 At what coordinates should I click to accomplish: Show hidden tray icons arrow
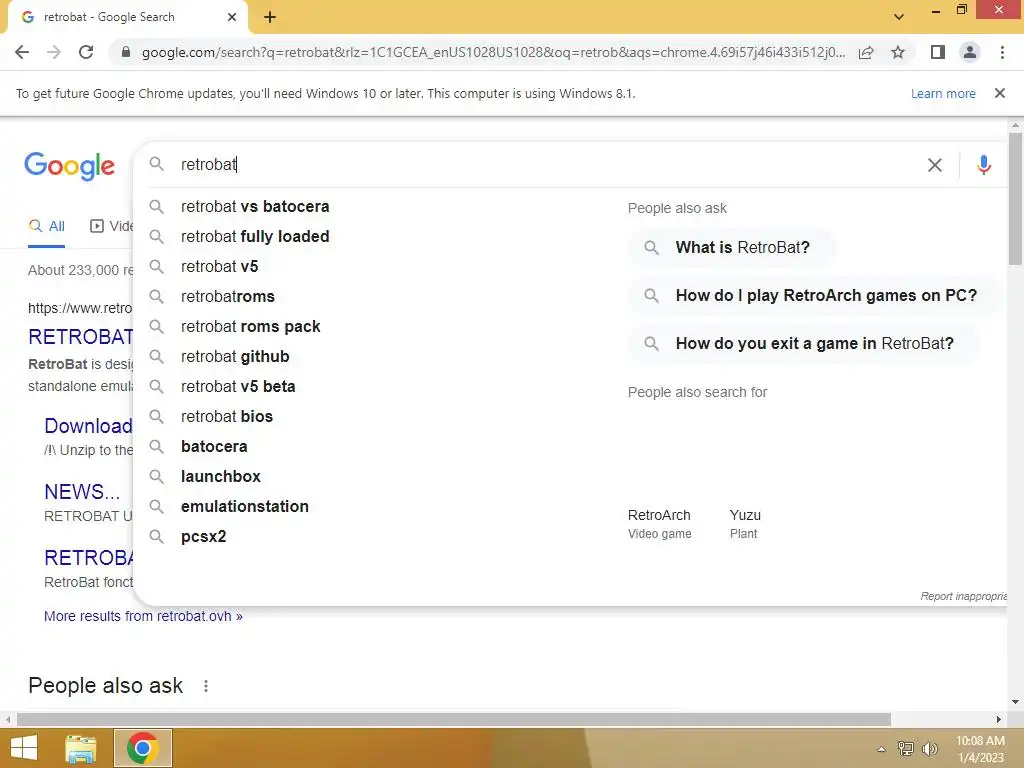882,749
